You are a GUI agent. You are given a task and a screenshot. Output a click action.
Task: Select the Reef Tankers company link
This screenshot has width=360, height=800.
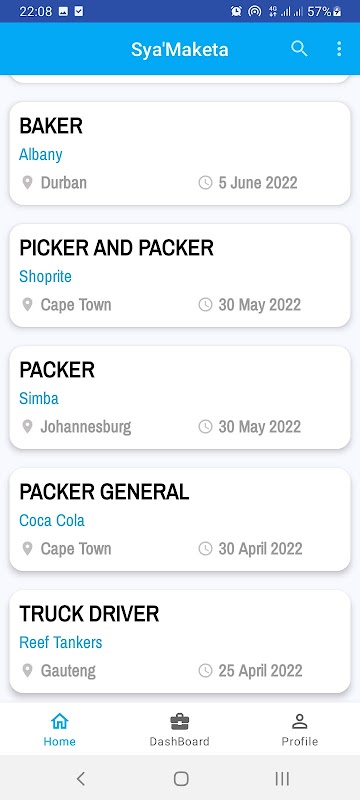click(x=61, y=642)
